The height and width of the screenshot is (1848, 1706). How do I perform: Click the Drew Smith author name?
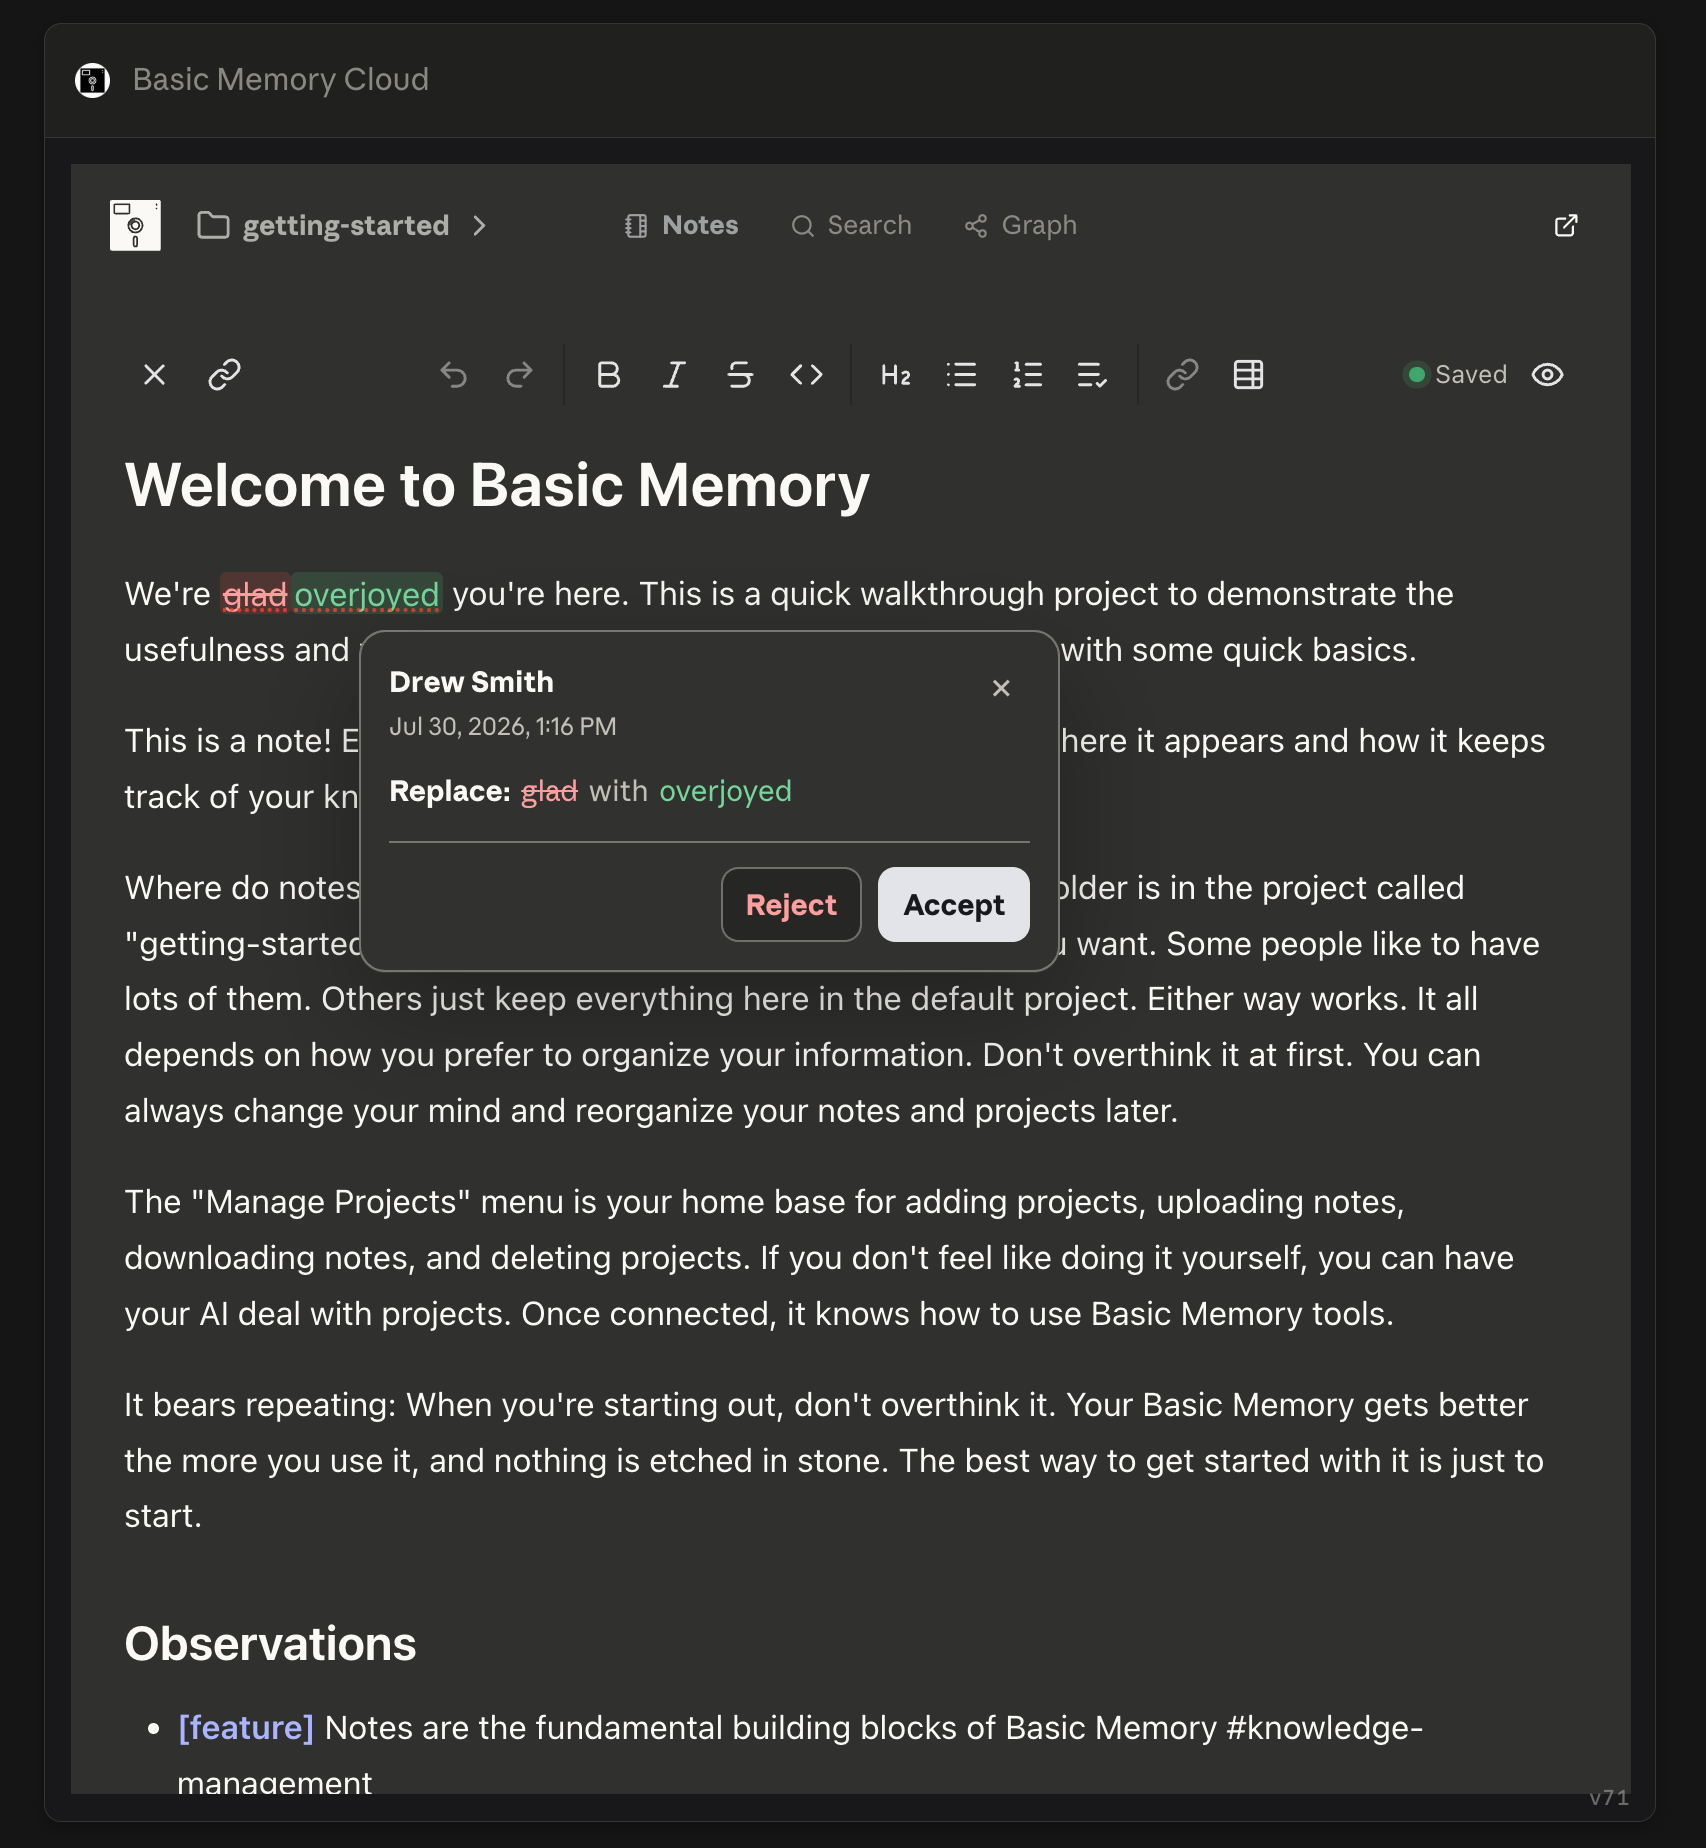click(x=471, y=682)
